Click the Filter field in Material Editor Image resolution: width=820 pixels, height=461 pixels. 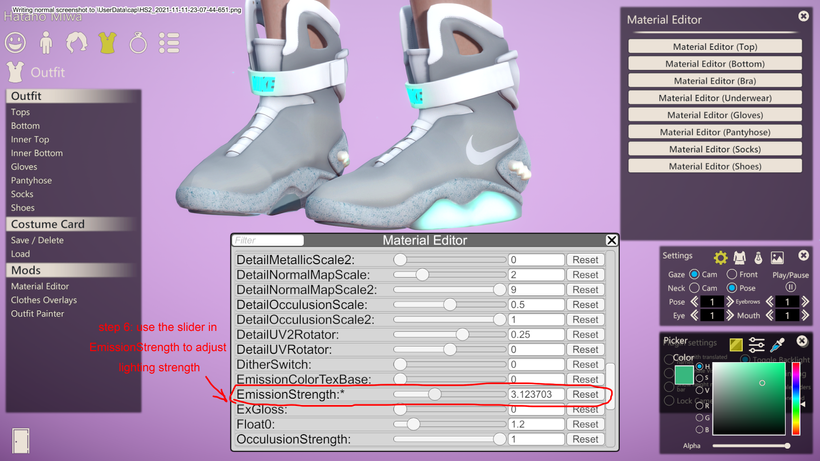point(268,240)
